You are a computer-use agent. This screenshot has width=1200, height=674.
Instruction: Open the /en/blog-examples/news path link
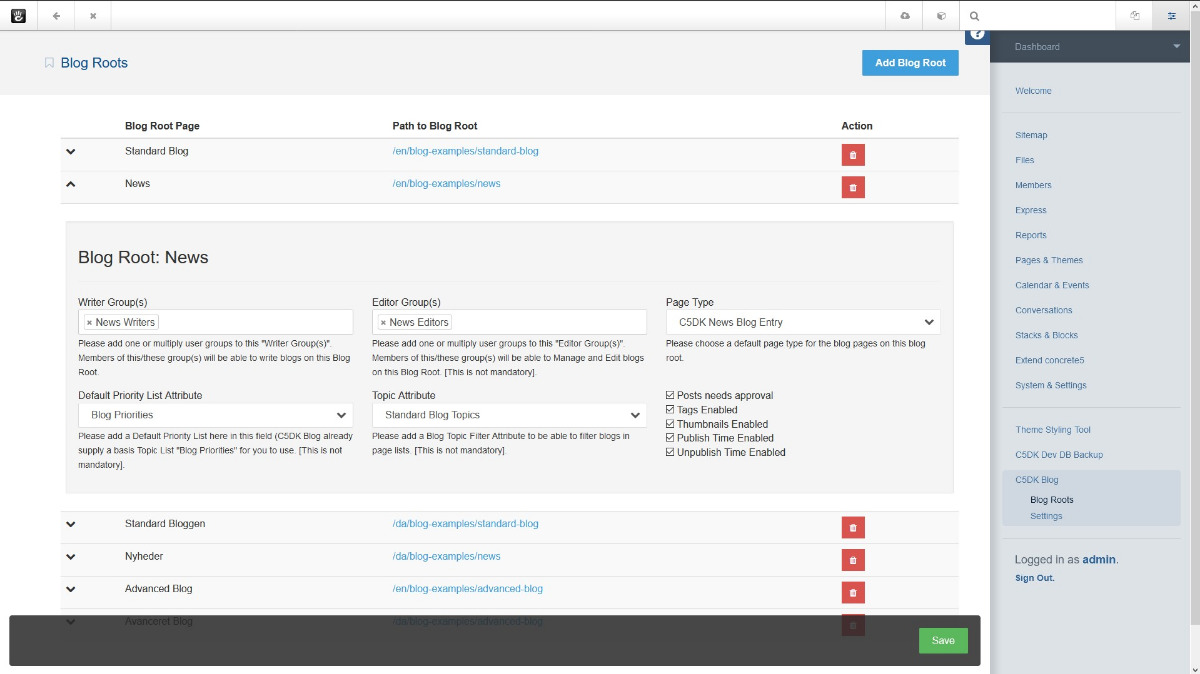[446, 184]
